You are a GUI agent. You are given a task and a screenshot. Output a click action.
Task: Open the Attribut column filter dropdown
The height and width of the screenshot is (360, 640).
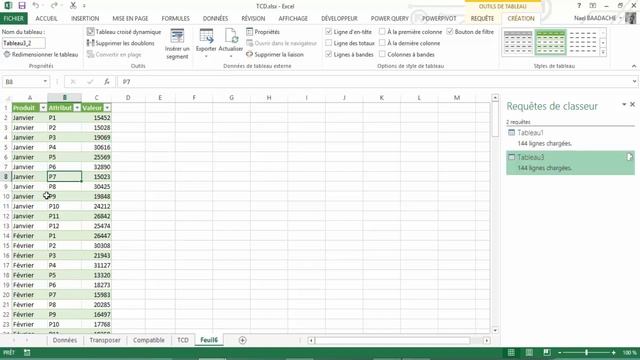coord(77,108)
